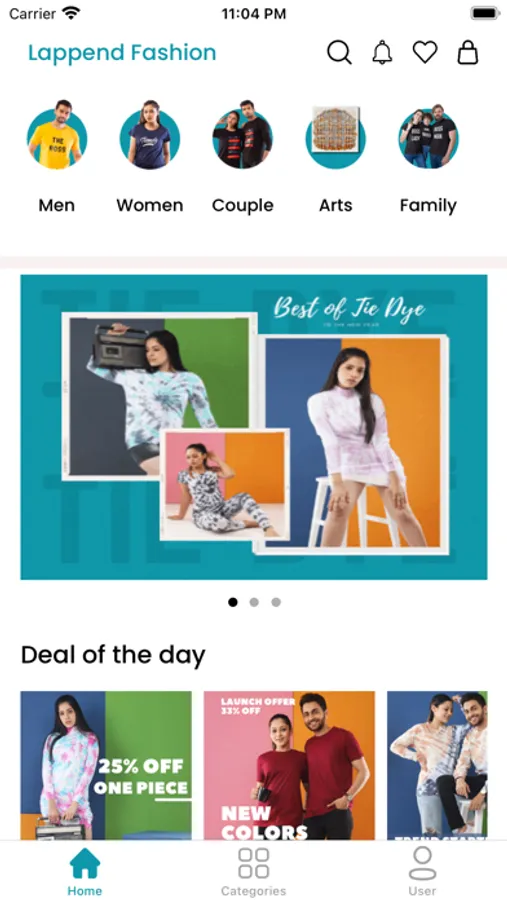Open the couple tie dye deal card
The height and width of the screenshot is (900, 507).
click(437, 766)
